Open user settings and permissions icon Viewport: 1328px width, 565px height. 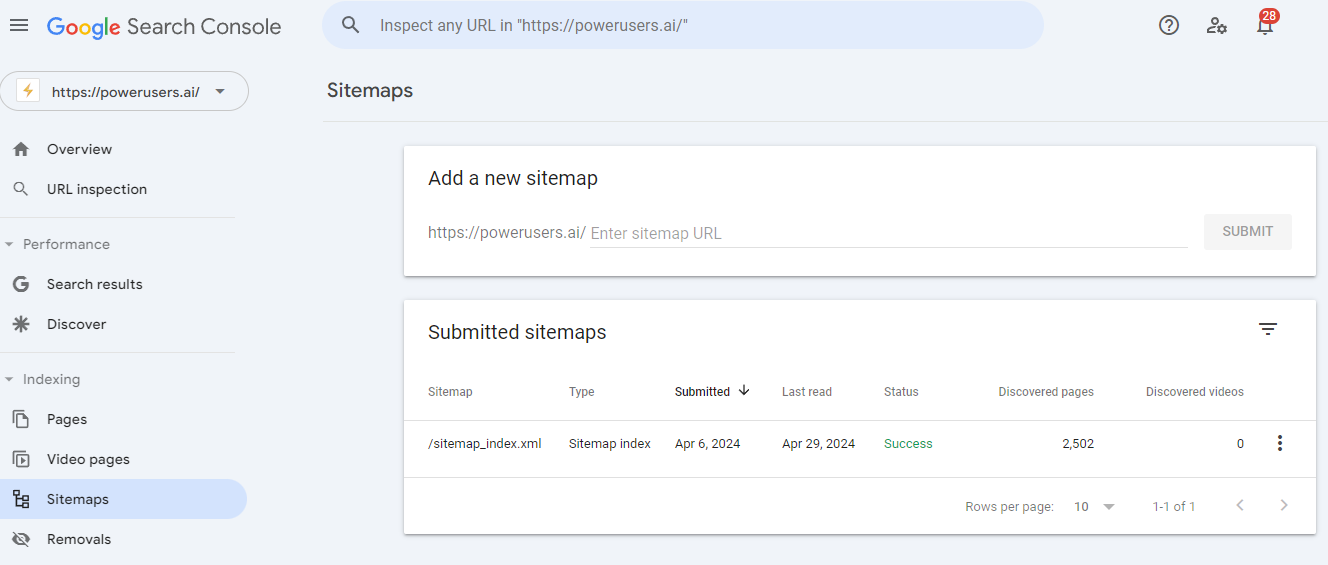pyautogui.click(x=1217, y=25)
